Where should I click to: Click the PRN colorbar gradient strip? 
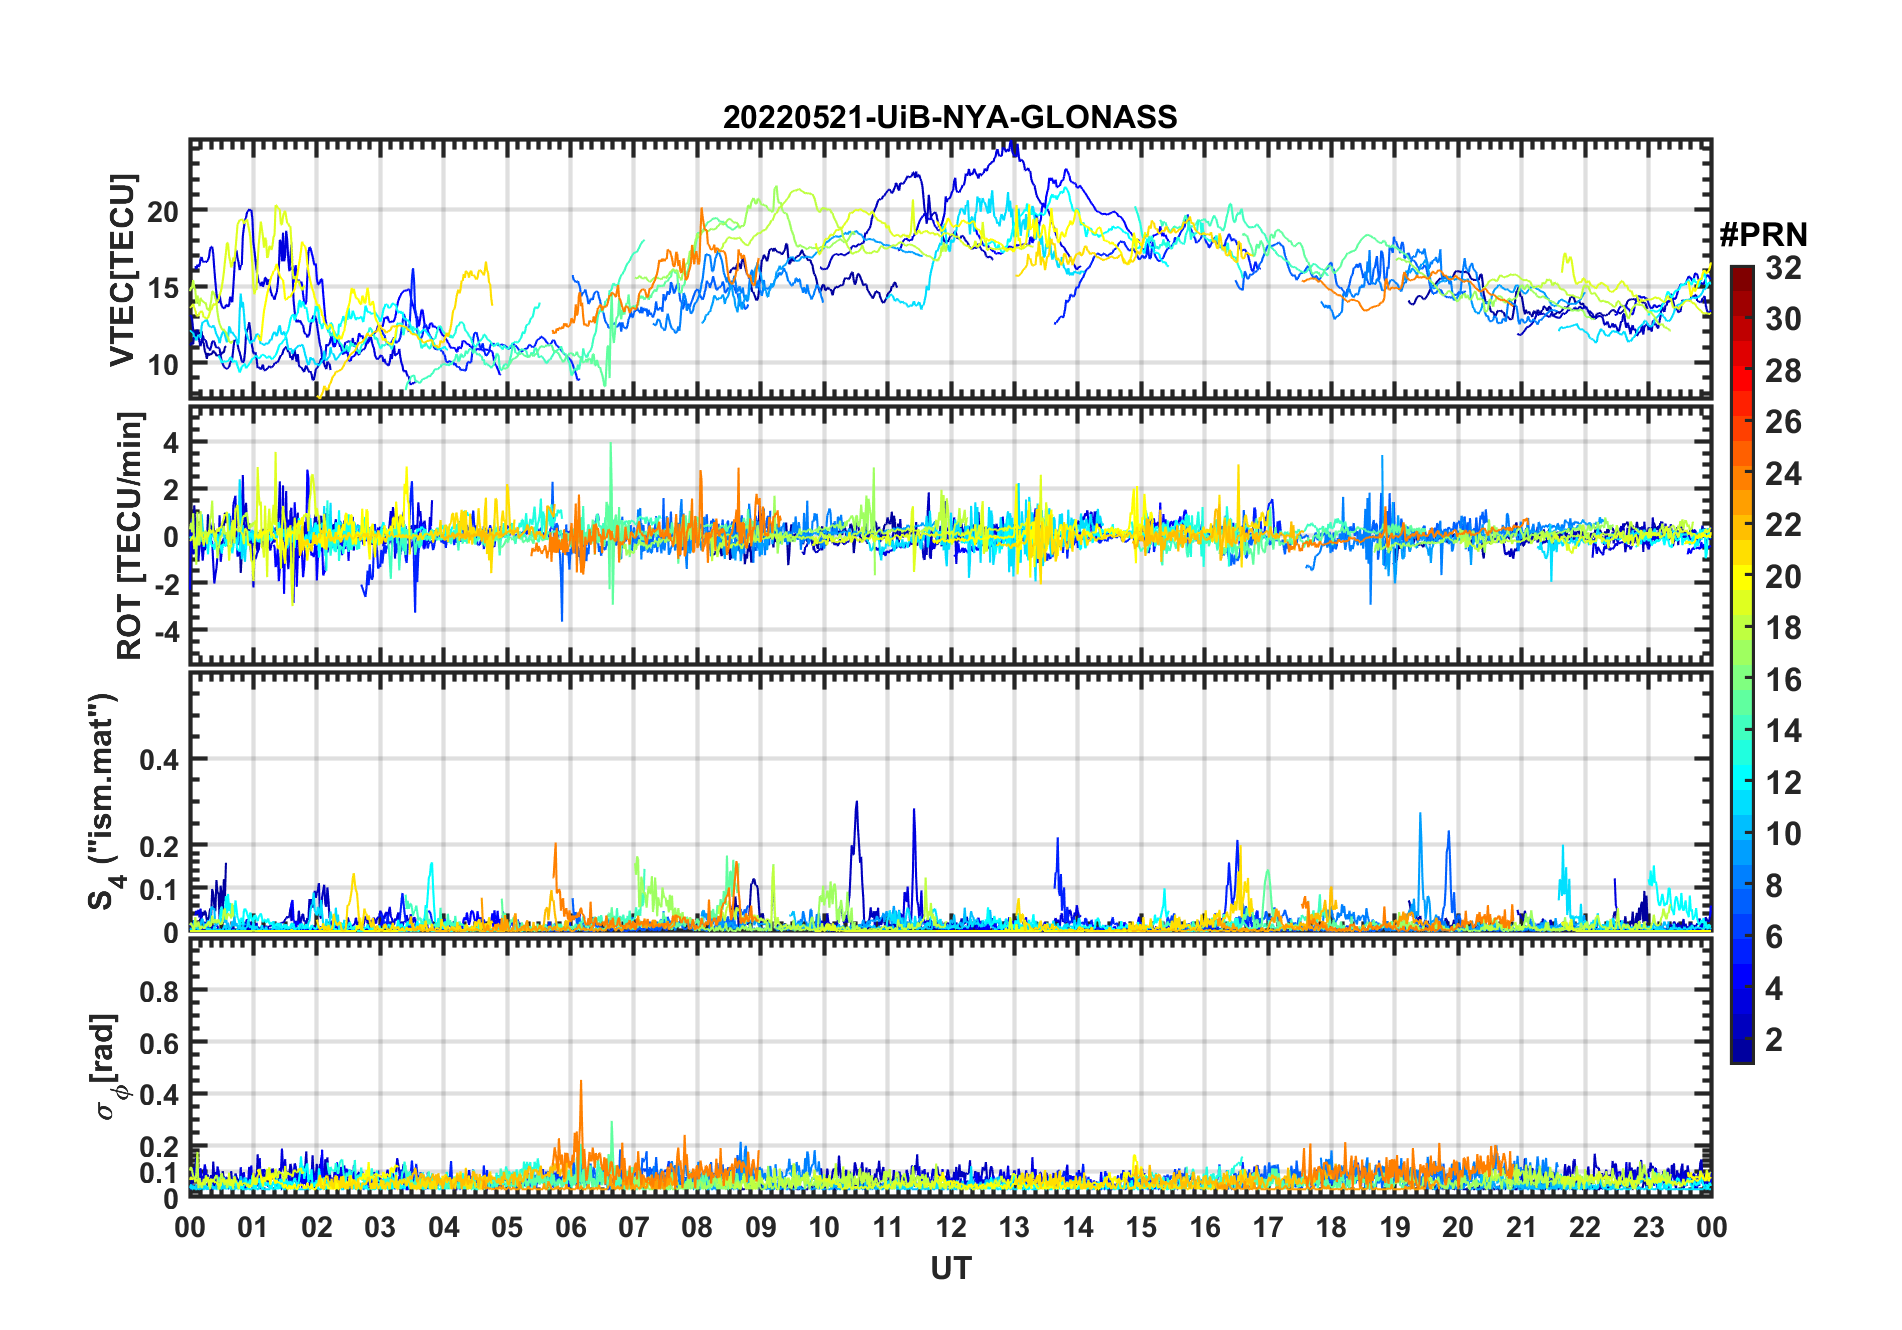pyautogui.click(x=1741, y=664)
